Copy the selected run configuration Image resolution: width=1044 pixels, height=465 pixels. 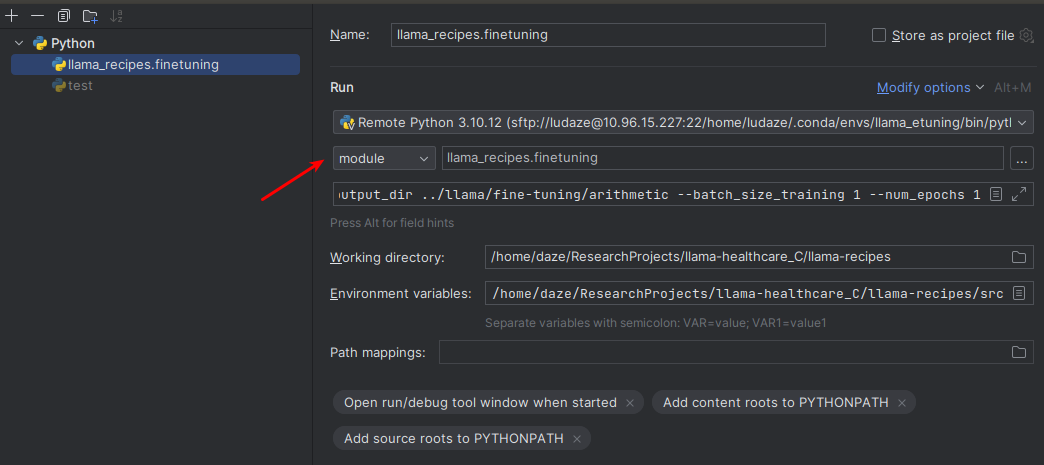(x=64, y=16)
